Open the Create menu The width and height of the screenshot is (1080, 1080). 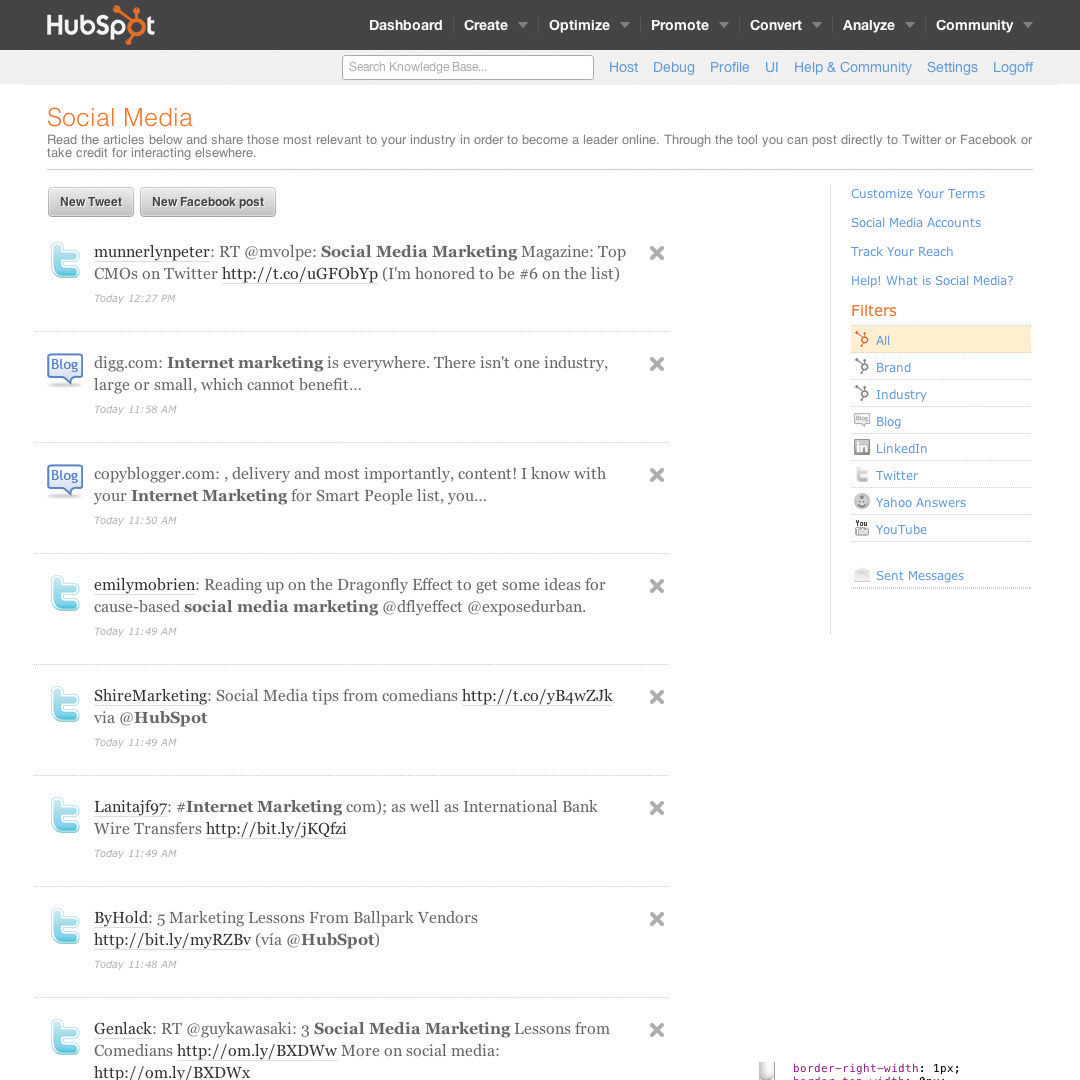point(486,25)
